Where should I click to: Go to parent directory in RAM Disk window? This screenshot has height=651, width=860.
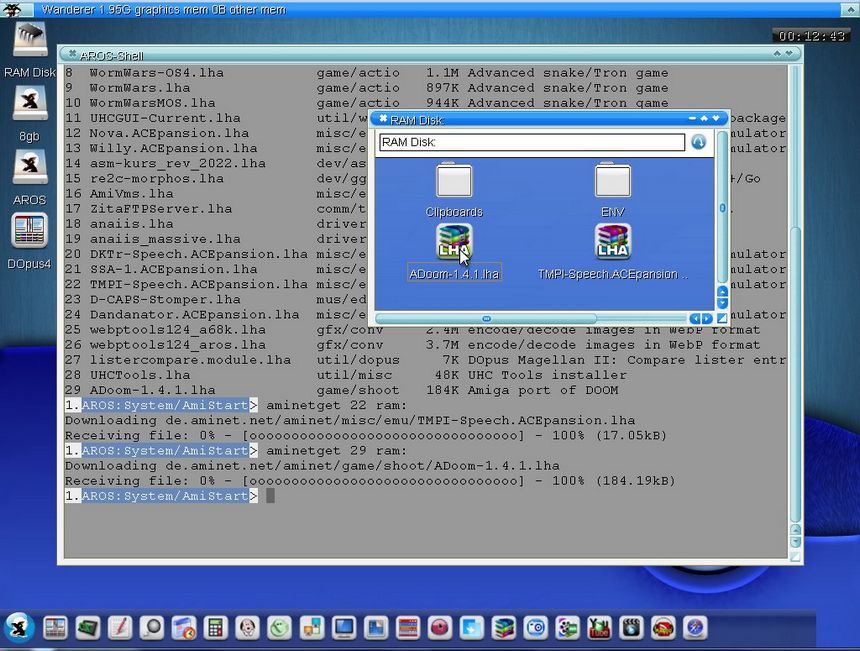click(698, 142)
